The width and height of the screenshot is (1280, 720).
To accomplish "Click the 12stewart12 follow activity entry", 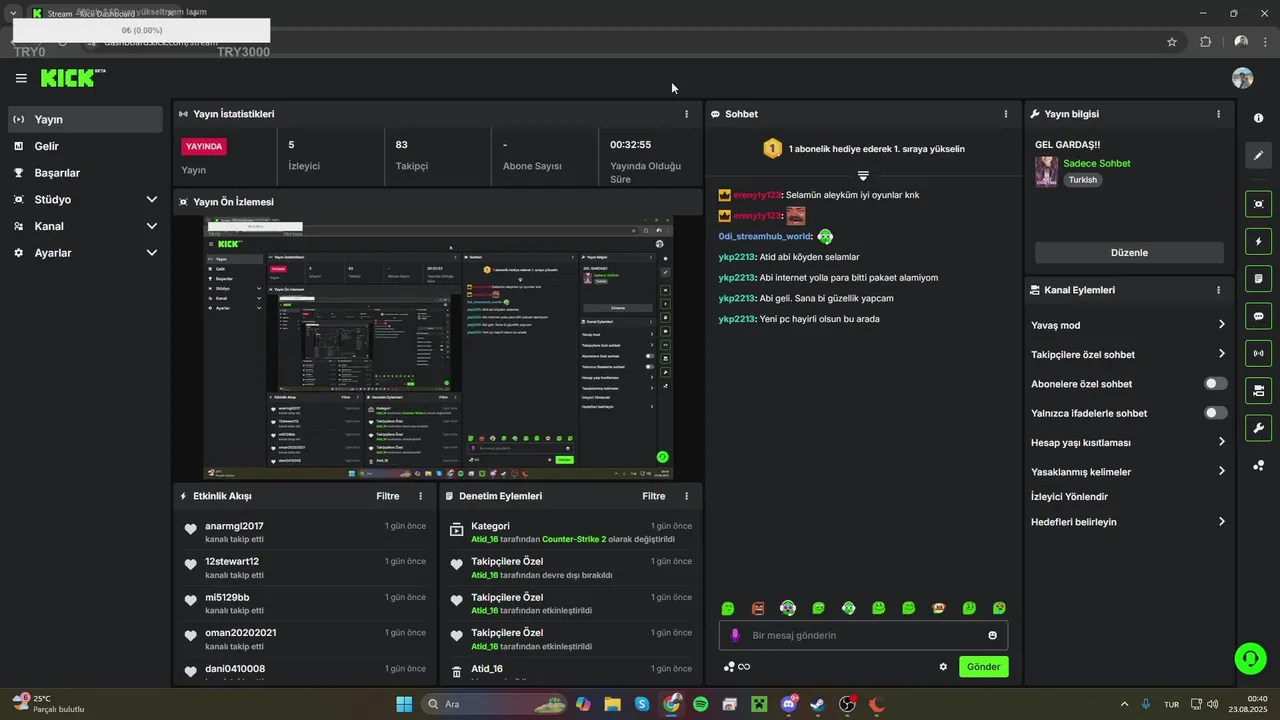I will pyautogui.click(x=305, y=568).
